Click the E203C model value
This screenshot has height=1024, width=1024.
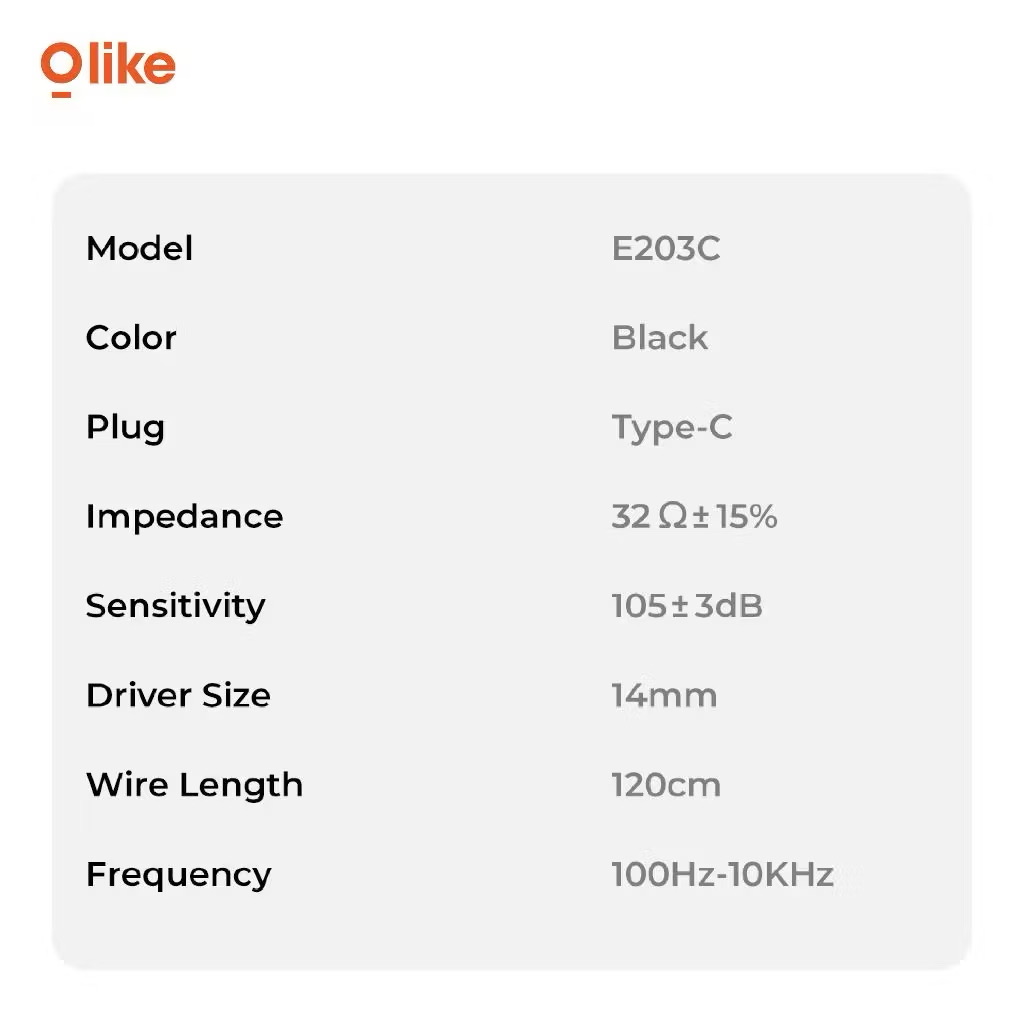tap(665, 248)
